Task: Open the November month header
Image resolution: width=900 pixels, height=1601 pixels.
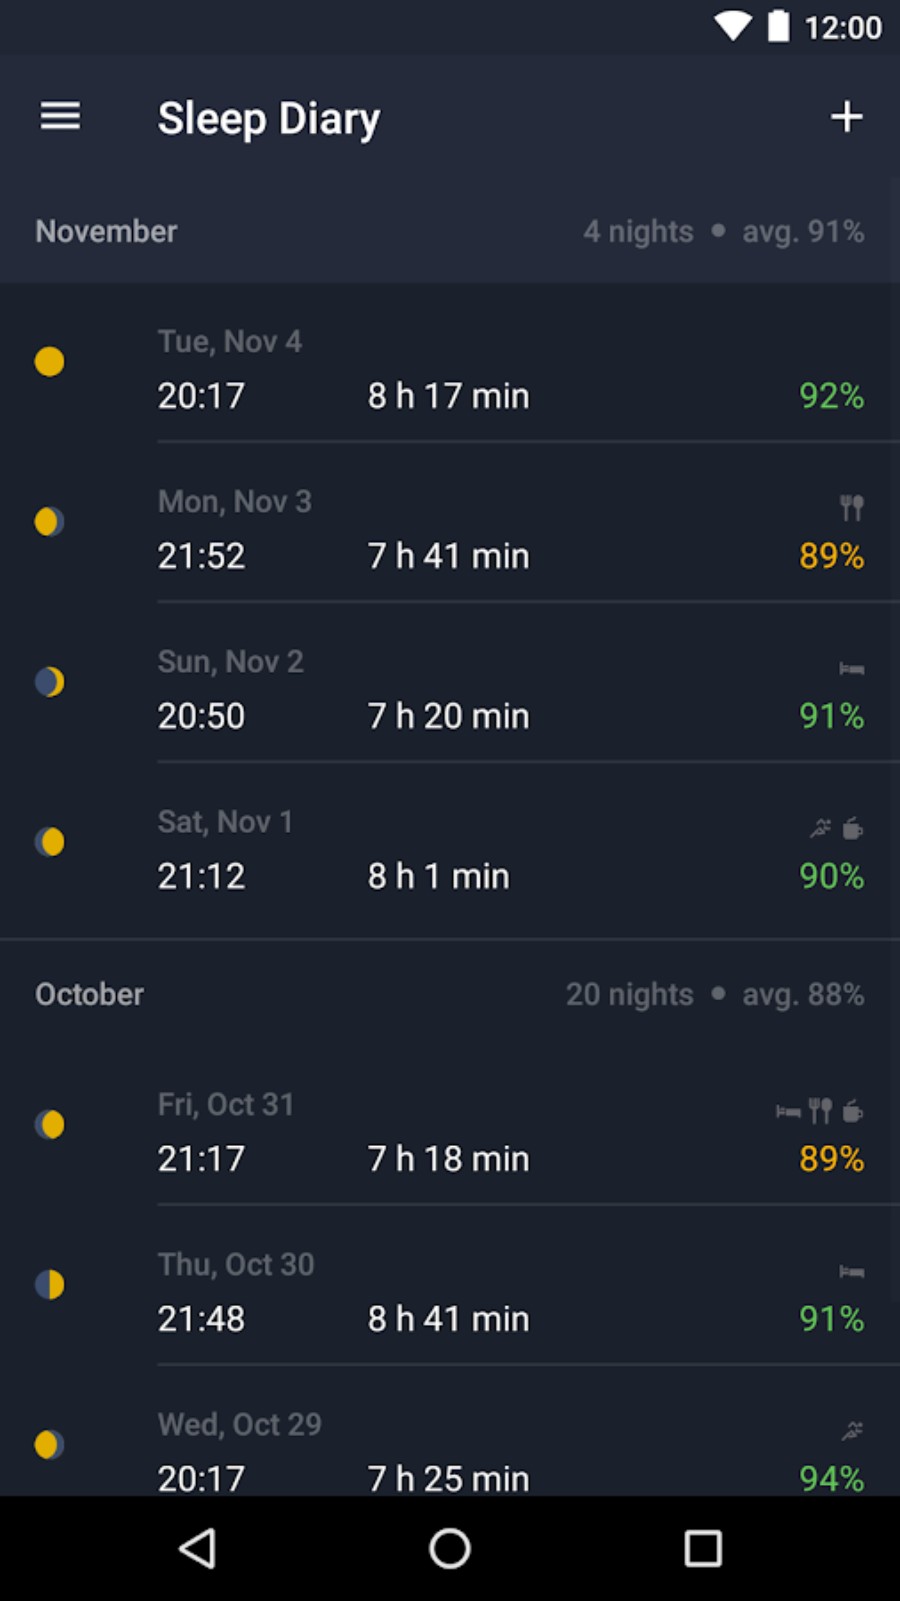Action: coord(450,231)
